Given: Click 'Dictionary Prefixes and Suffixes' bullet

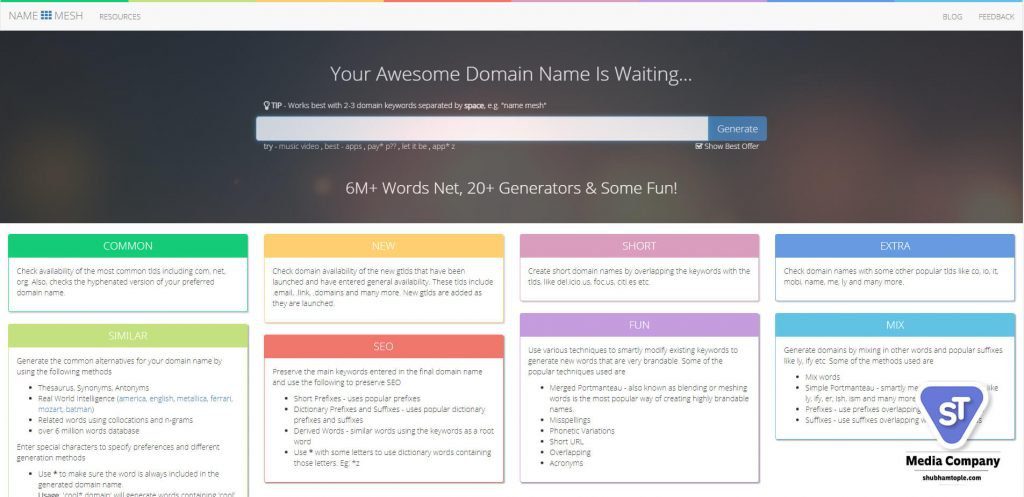Looking at the screenshot, I should [x=389, y=415].
